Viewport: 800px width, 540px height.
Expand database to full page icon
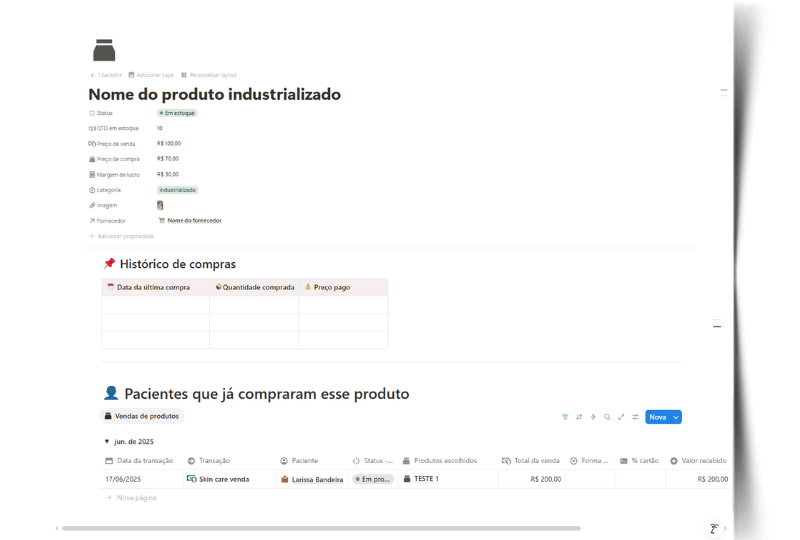click(x=621, y=417)
